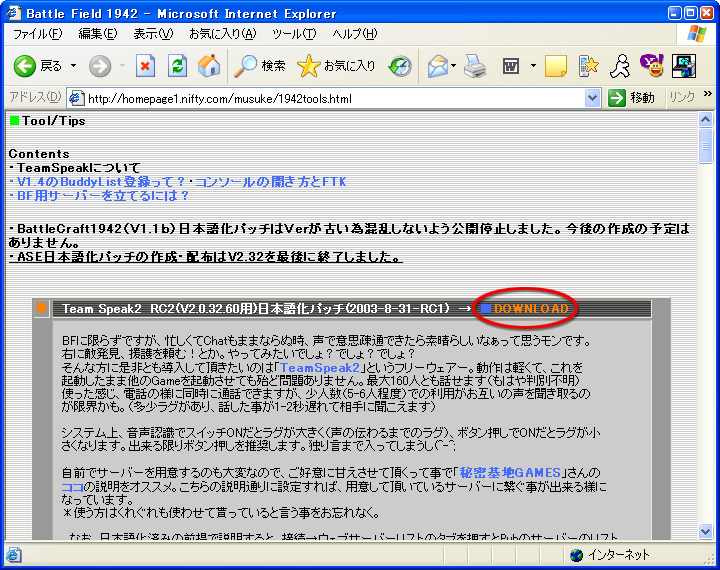Image resolution: width=720 pixels, height=570 pixels.
Task: Edit the page with the Word icon
Action: 511,66
